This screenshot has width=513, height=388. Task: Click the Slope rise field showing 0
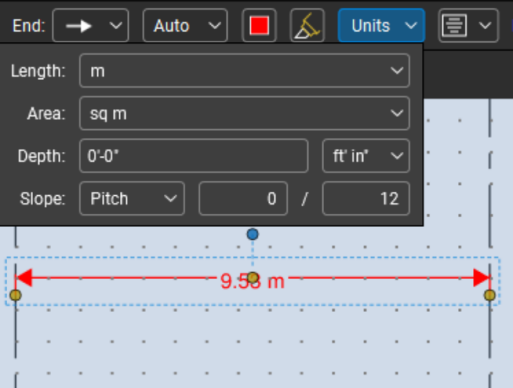243,199
